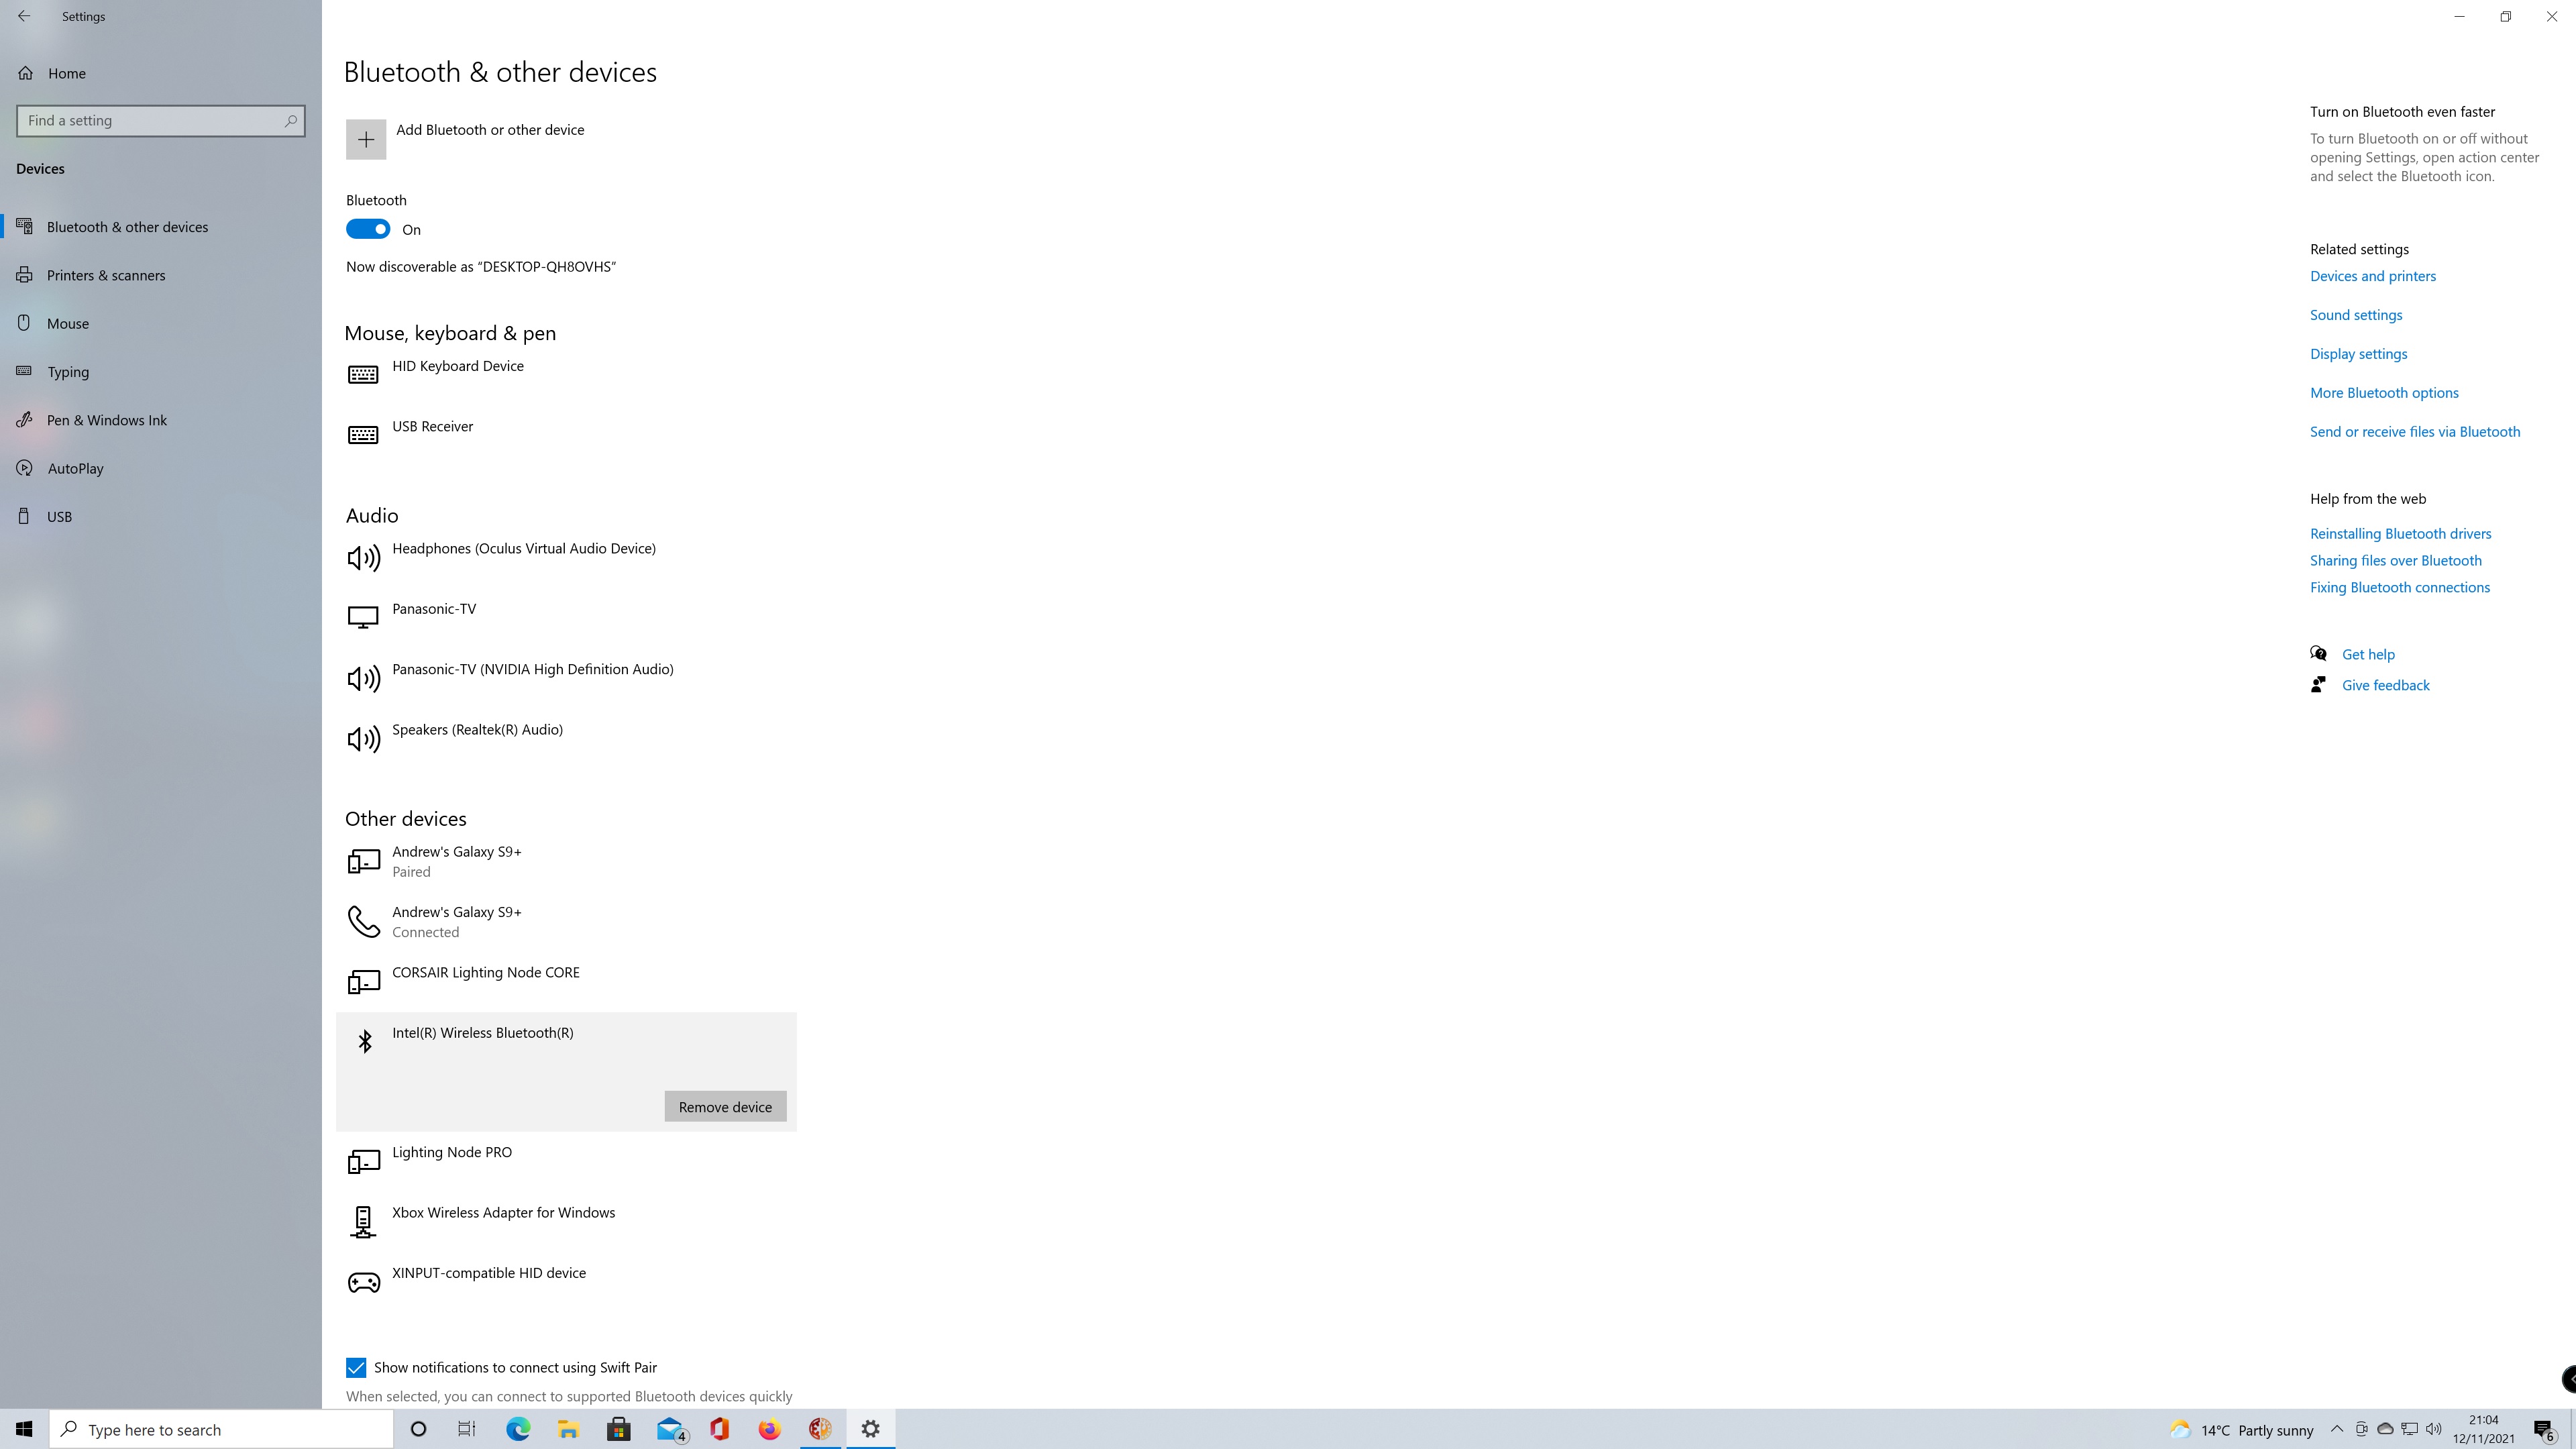2576x1449 pixels.
Task: Click the Xbox Wireless Adapter for Windows icon
Action: coord(363,1221)
